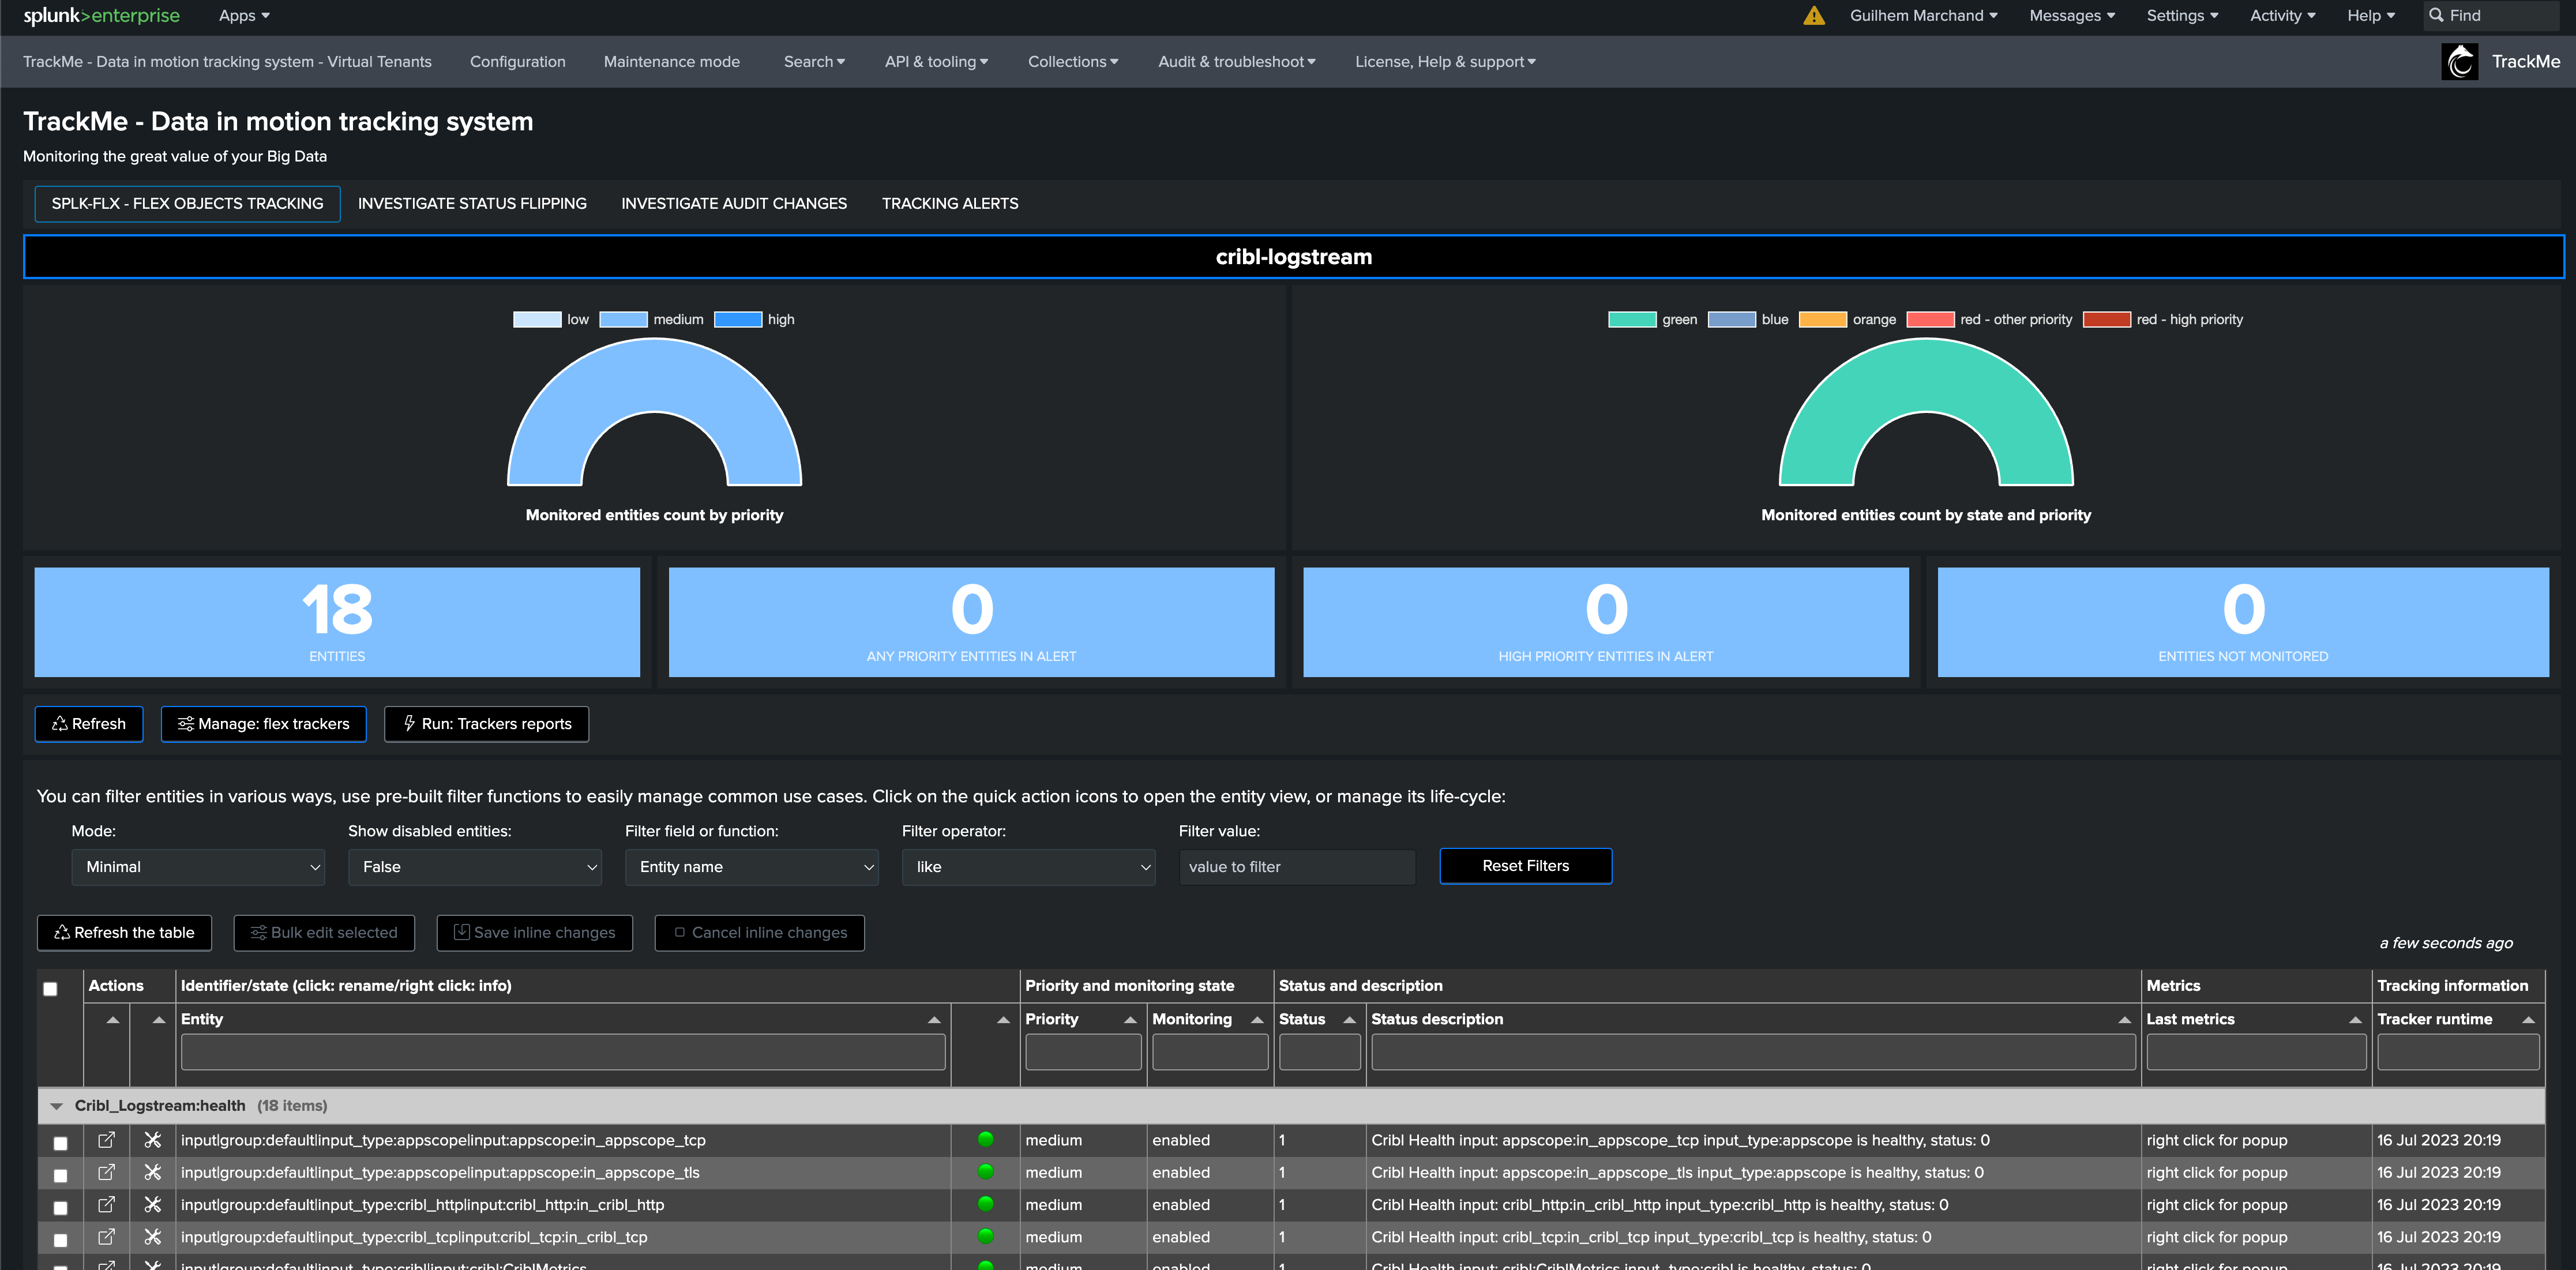
Task: Click Manage: flex trackers button
Action: click(x=264, y=723)
